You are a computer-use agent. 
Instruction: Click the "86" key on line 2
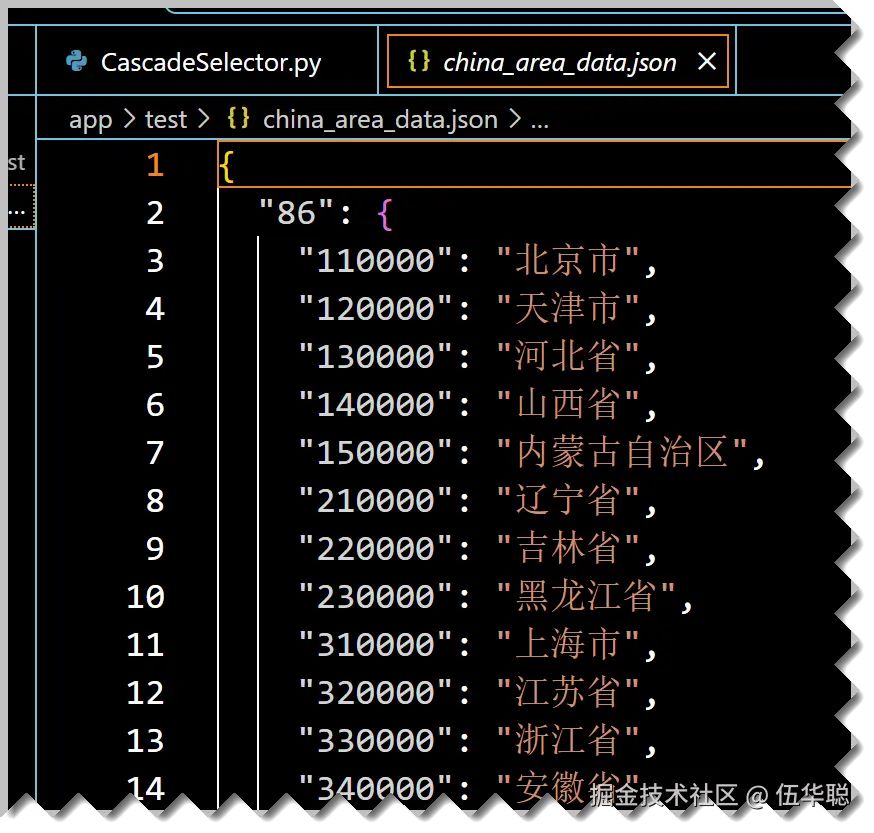[296, 212]
